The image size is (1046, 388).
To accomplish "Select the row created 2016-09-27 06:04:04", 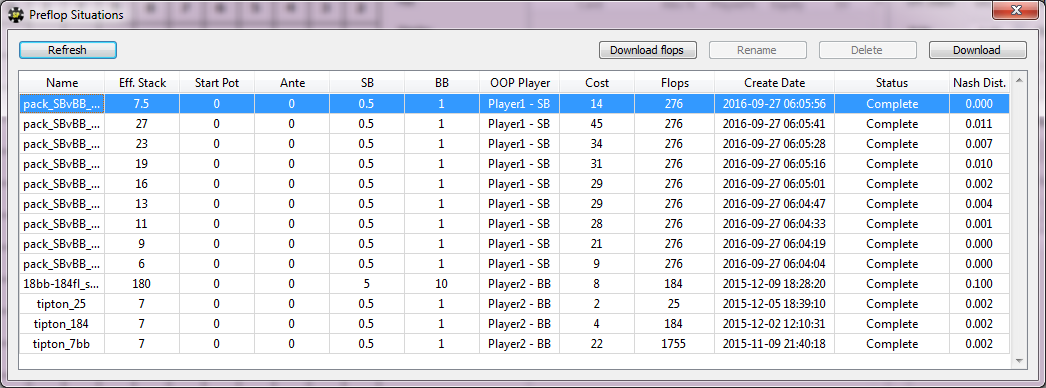I will [514, 264].
